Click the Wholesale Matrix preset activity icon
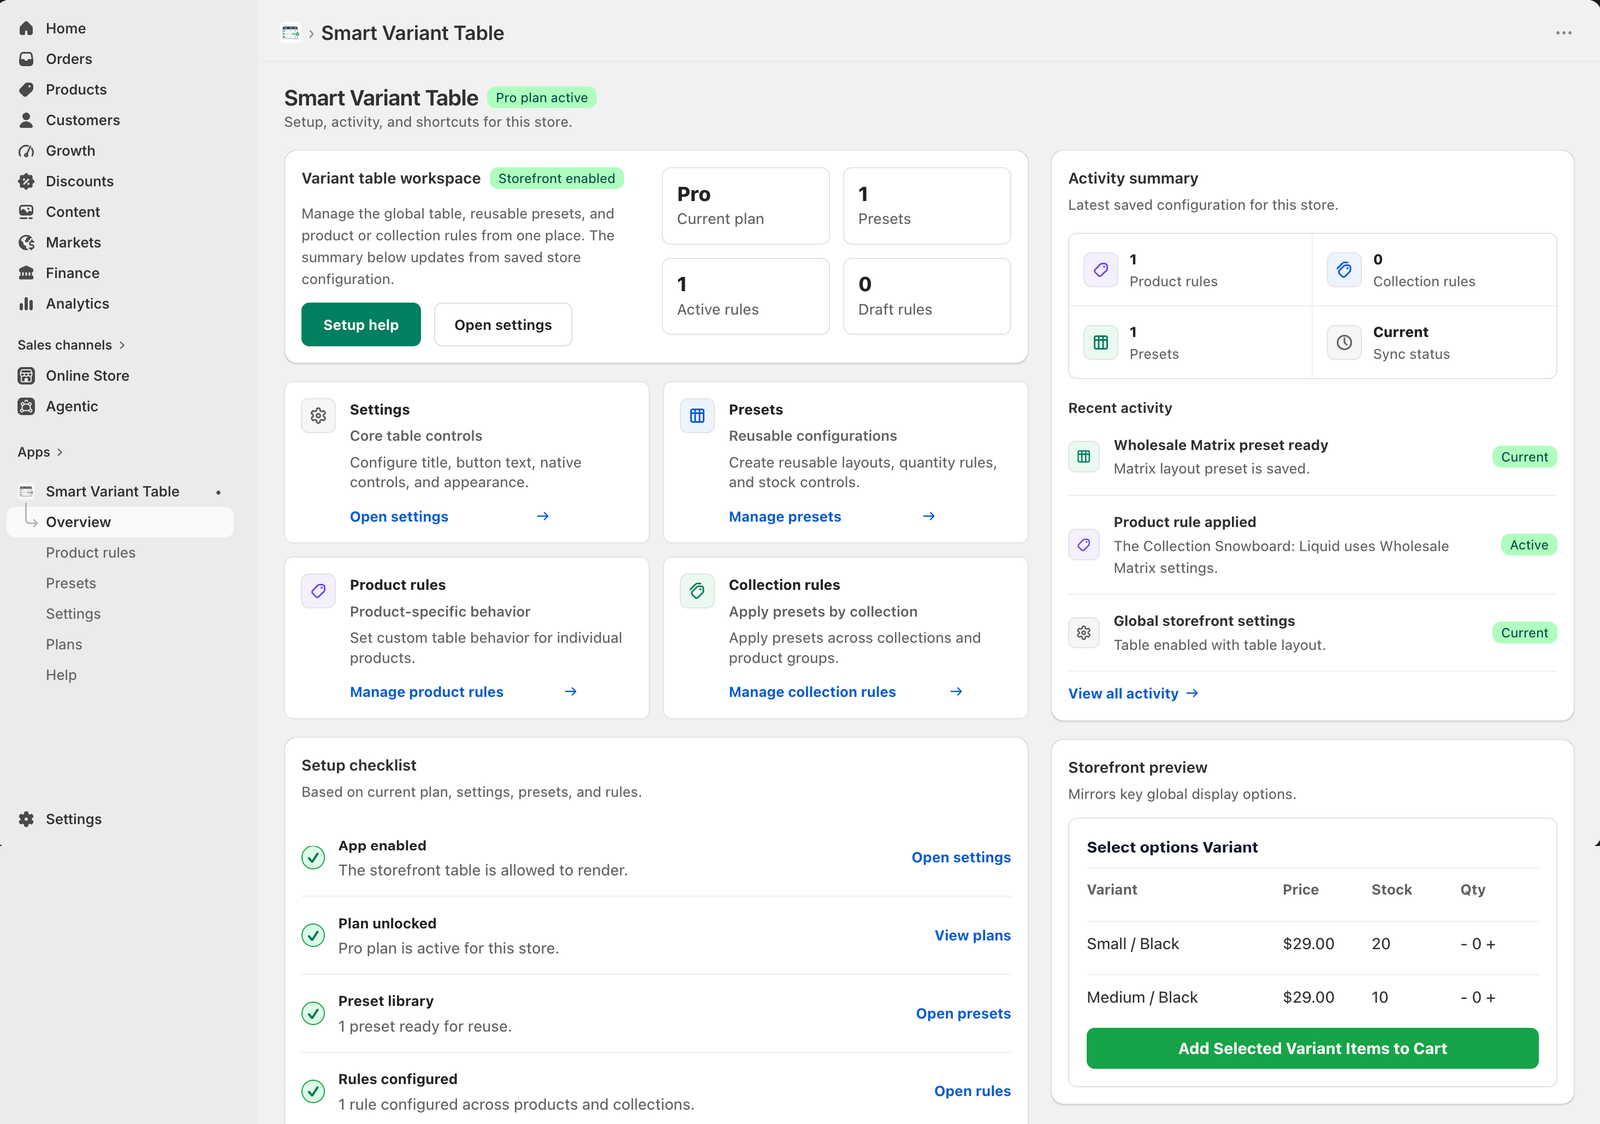The width and height of the screenshot is (1600, 1124). [x=1084, y=457]
